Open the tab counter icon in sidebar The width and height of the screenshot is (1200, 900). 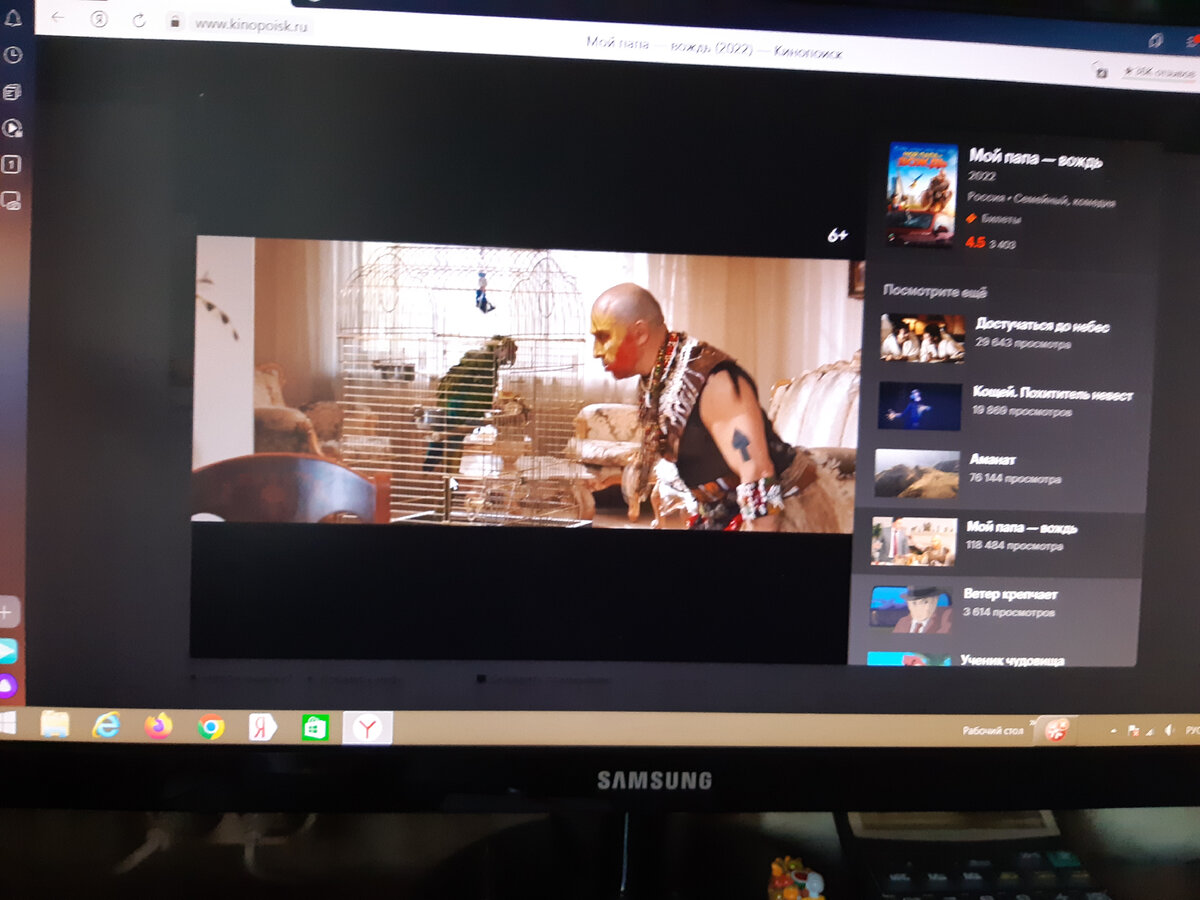point(12,164)
